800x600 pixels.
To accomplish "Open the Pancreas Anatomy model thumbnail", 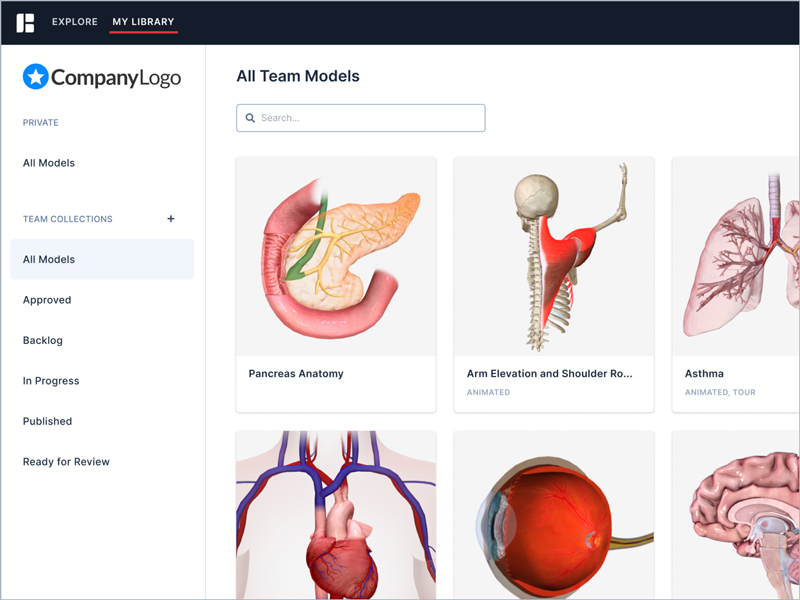I will [x=336, y=256].
